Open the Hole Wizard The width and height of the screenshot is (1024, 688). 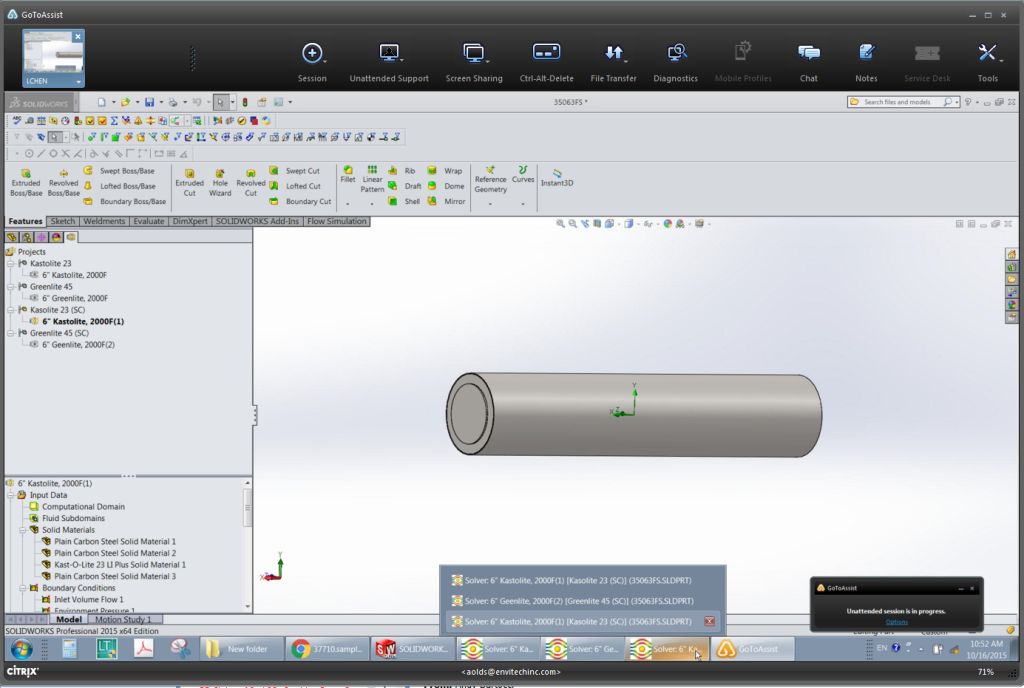click(220, 183)
